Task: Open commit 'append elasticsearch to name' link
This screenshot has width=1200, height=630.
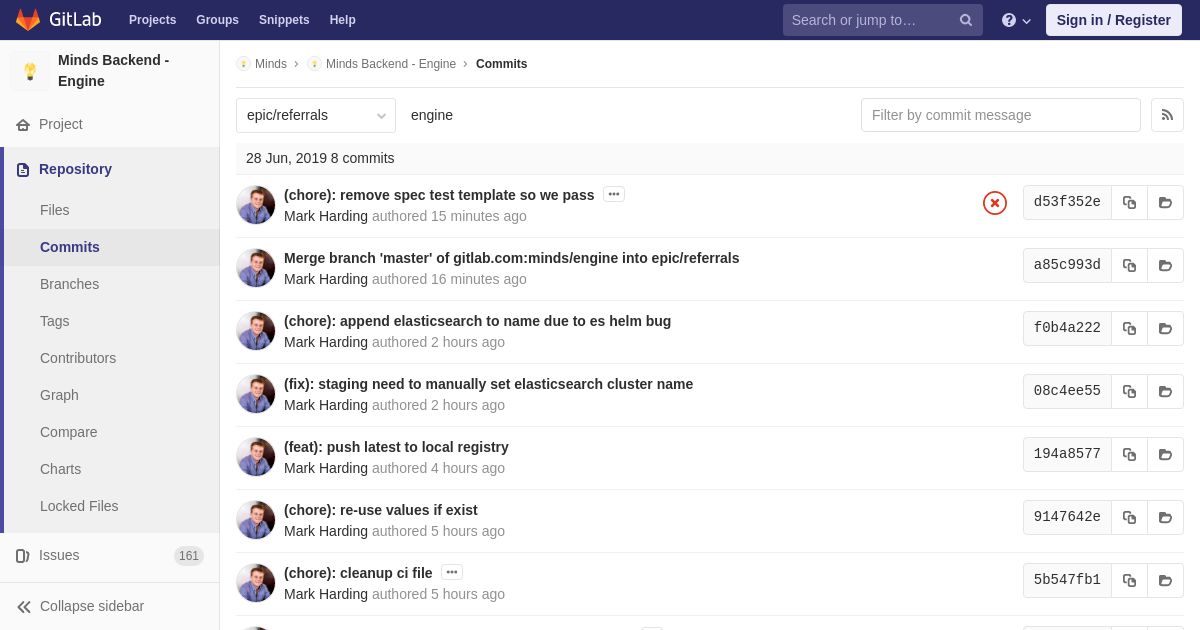Action: click(478, 321)
